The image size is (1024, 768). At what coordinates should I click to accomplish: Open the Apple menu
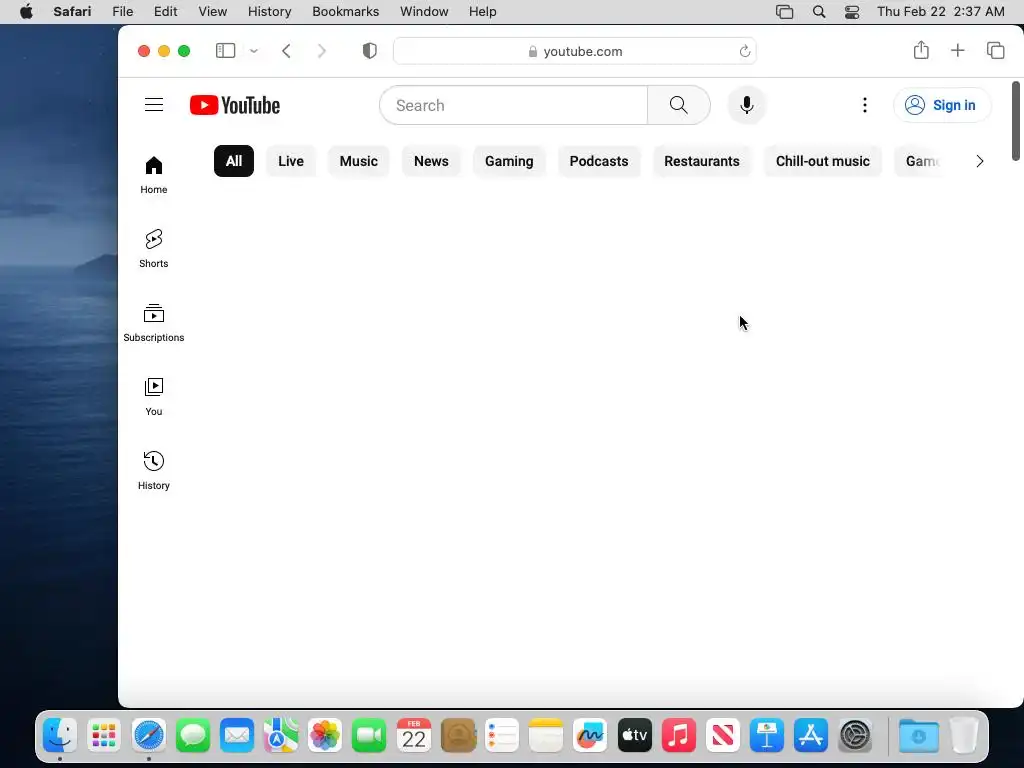(x=26, y=12)
